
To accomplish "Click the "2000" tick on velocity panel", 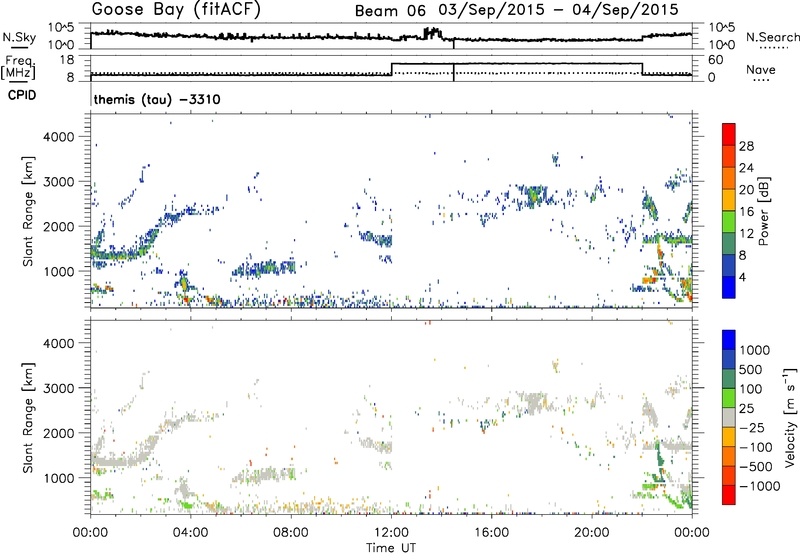I will tap(59, 433).
